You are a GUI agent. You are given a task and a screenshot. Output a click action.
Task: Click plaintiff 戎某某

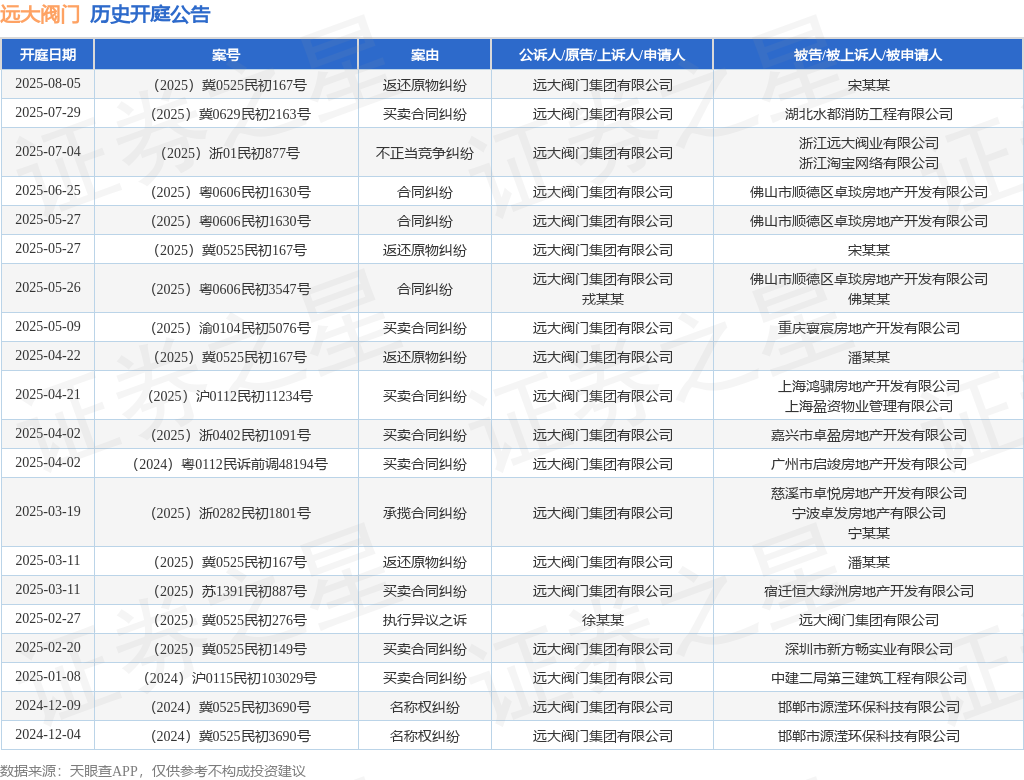[602, 299]
